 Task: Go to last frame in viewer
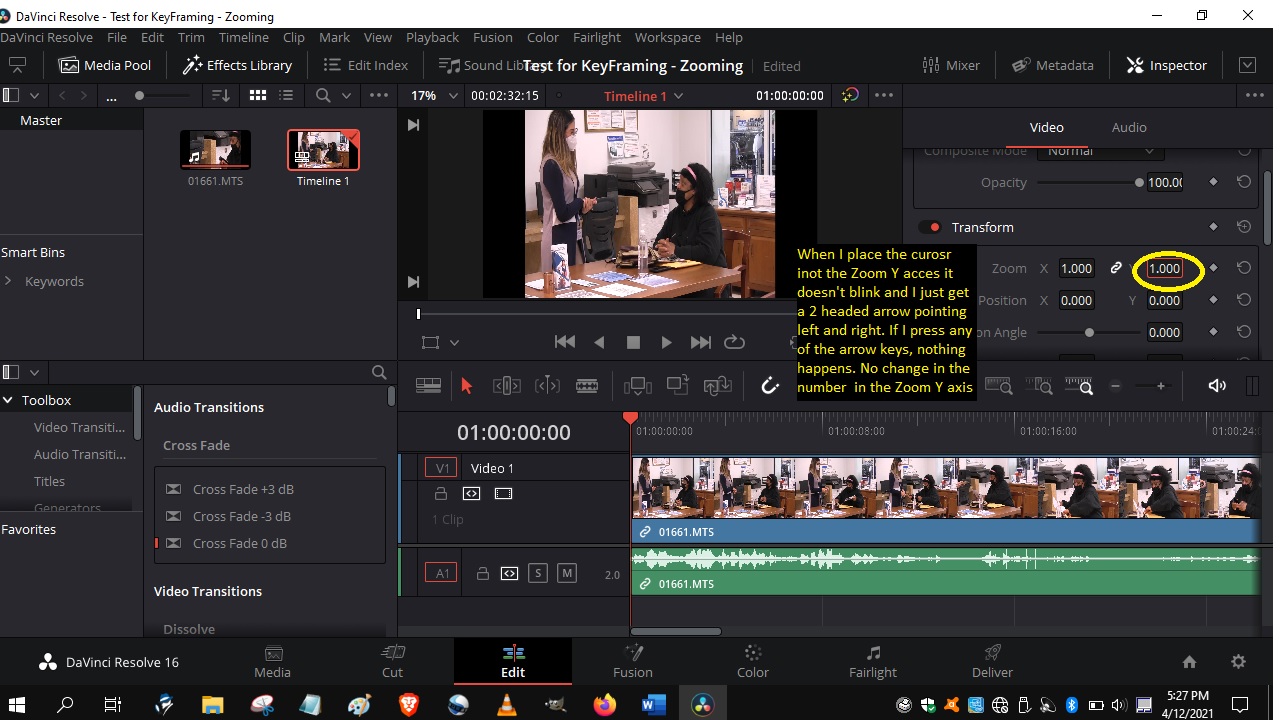701,342
